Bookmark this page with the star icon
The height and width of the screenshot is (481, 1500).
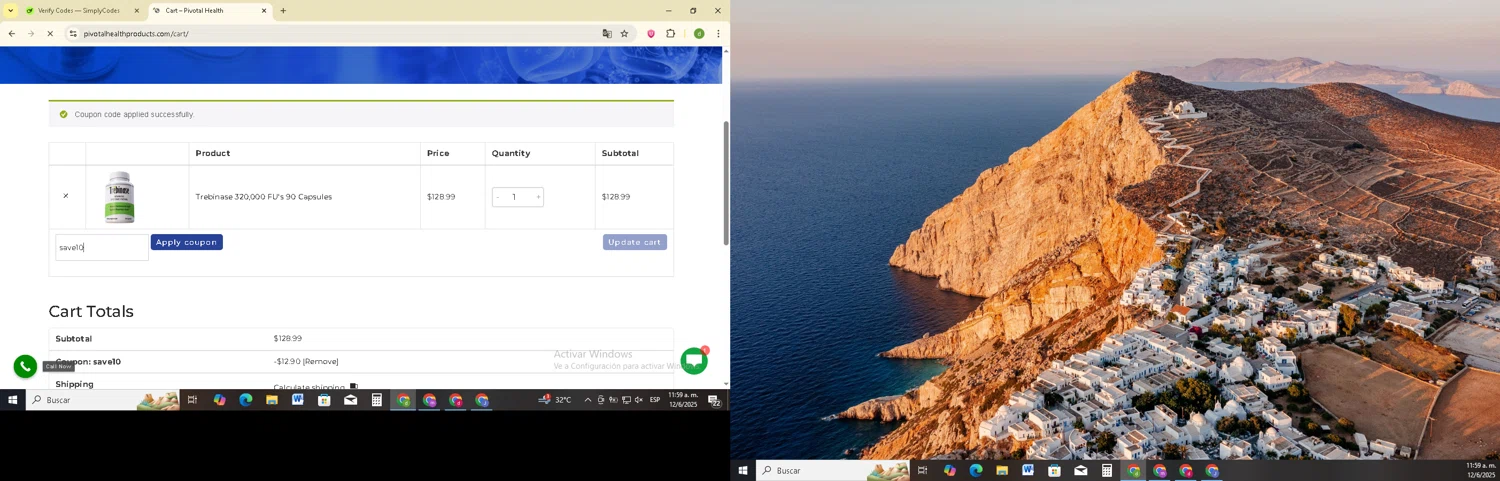(624, 34)
